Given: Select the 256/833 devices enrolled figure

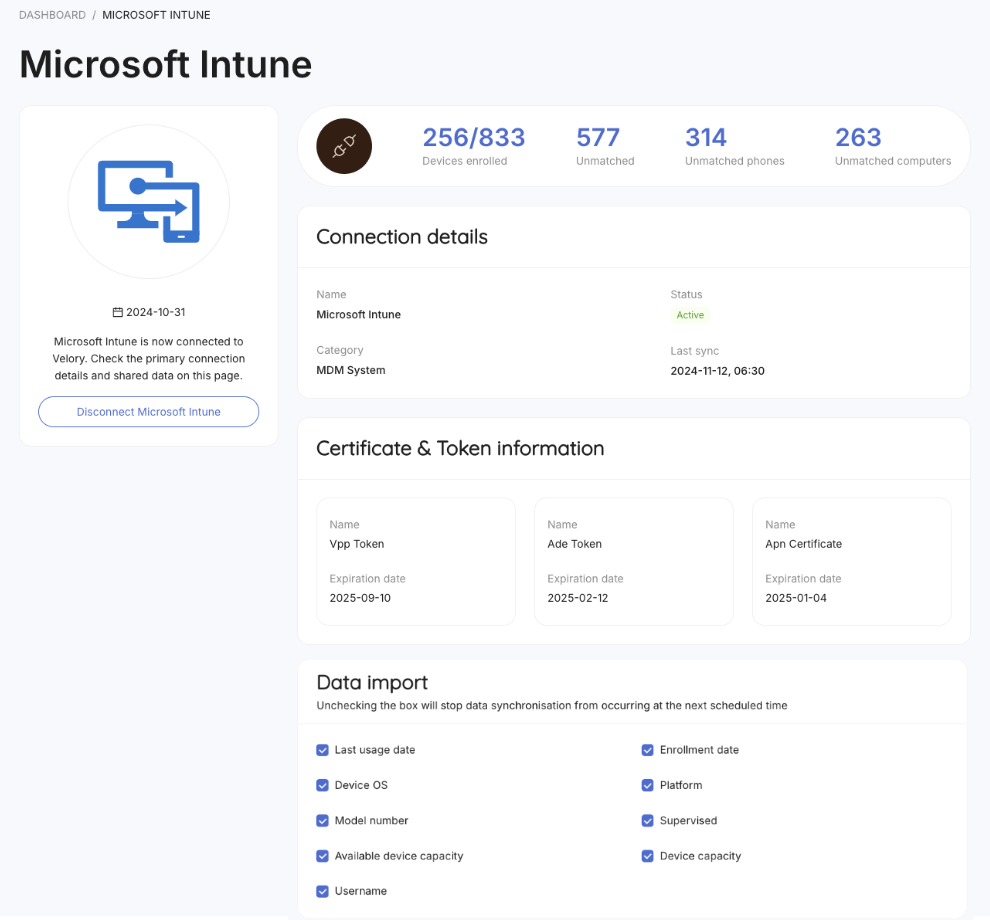Looking at the screenshot, I should pos(474,138).
